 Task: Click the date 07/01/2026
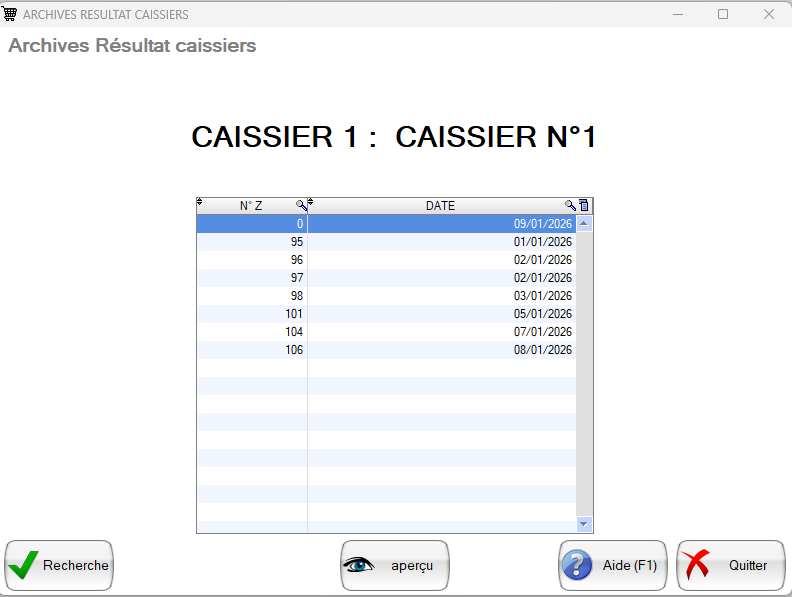pyautogui.click(x=542, y=332)
